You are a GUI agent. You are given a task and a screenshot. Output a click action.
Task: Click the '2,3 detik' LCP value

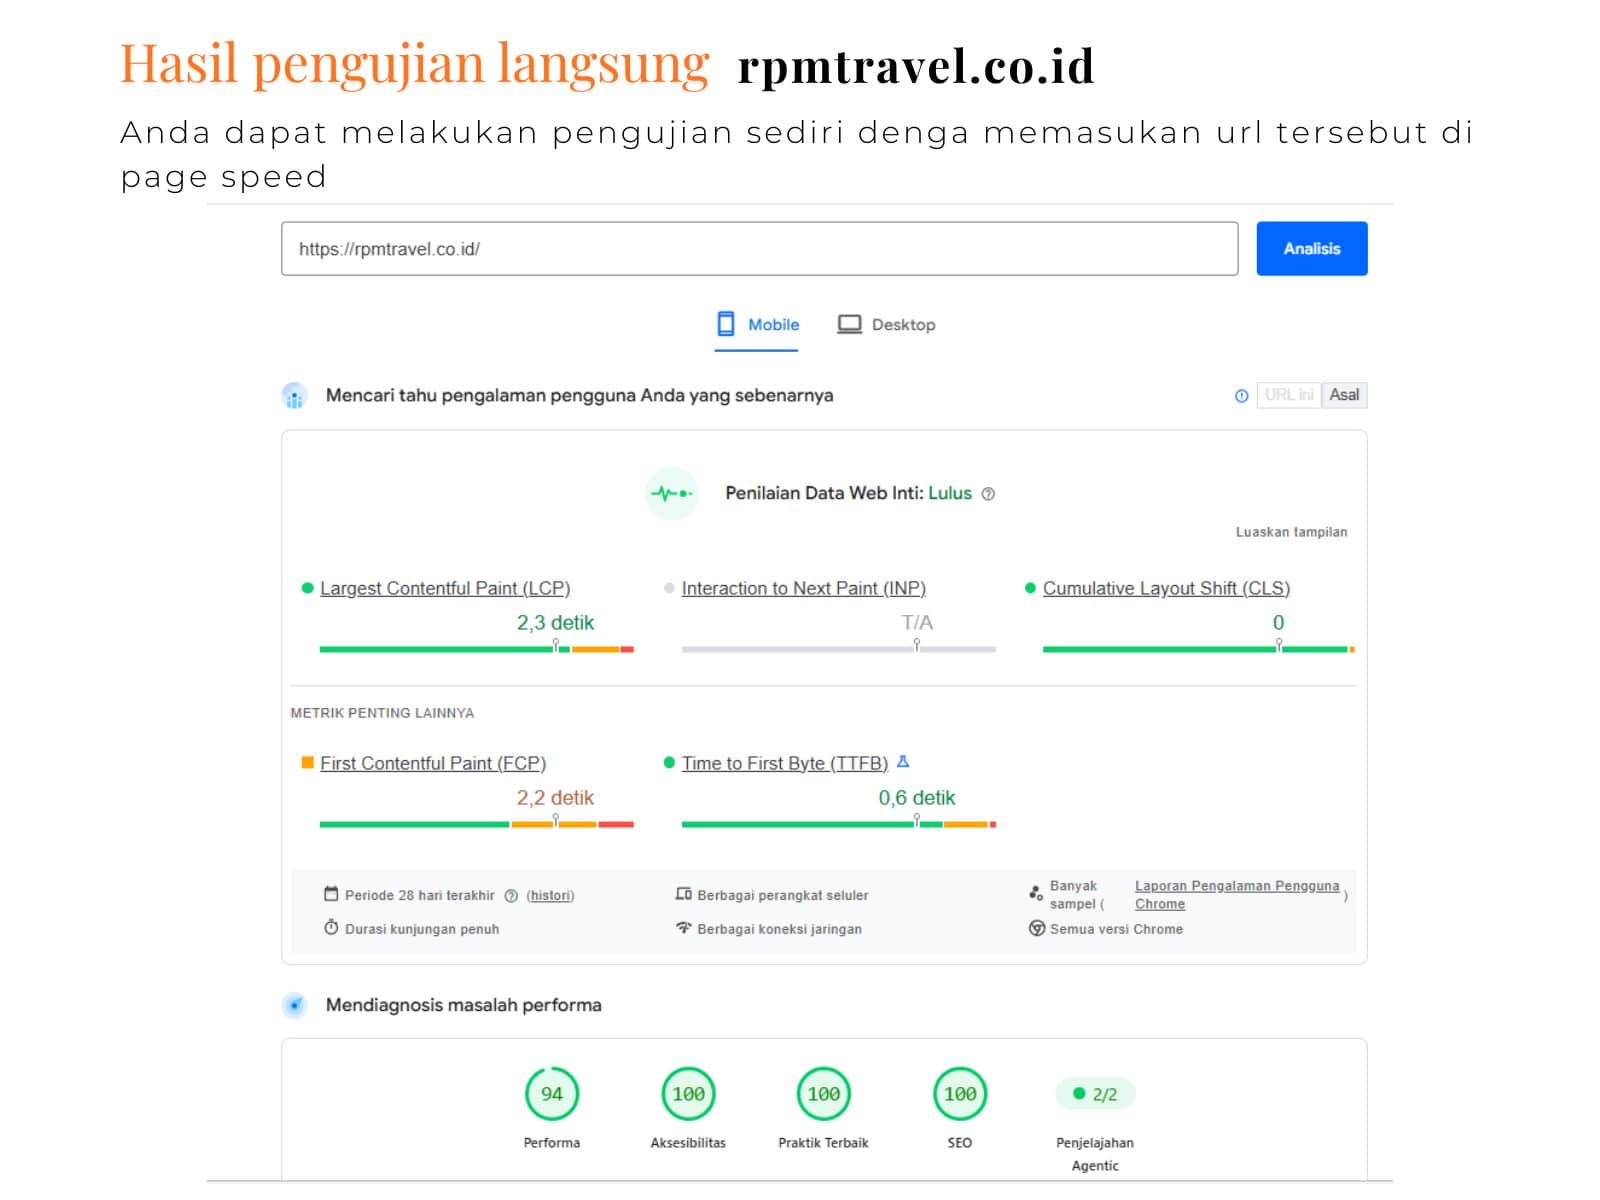coord(555,623)
